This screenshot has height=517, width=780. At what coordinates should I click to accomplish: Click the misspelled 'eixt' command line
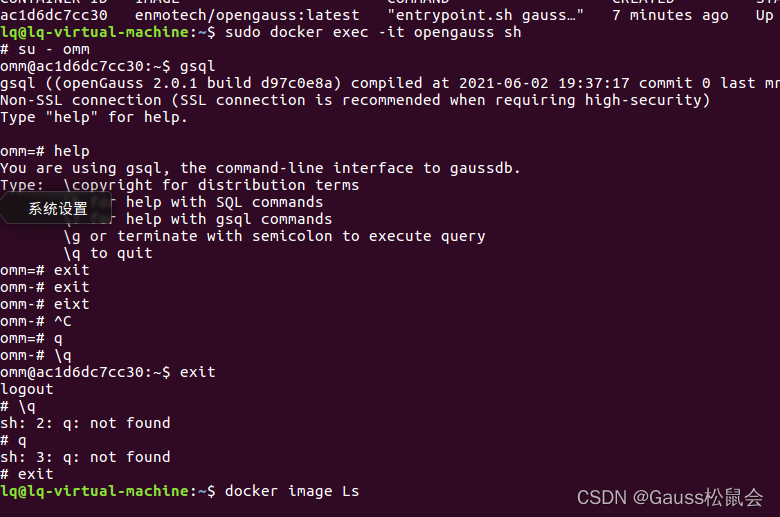45,304
